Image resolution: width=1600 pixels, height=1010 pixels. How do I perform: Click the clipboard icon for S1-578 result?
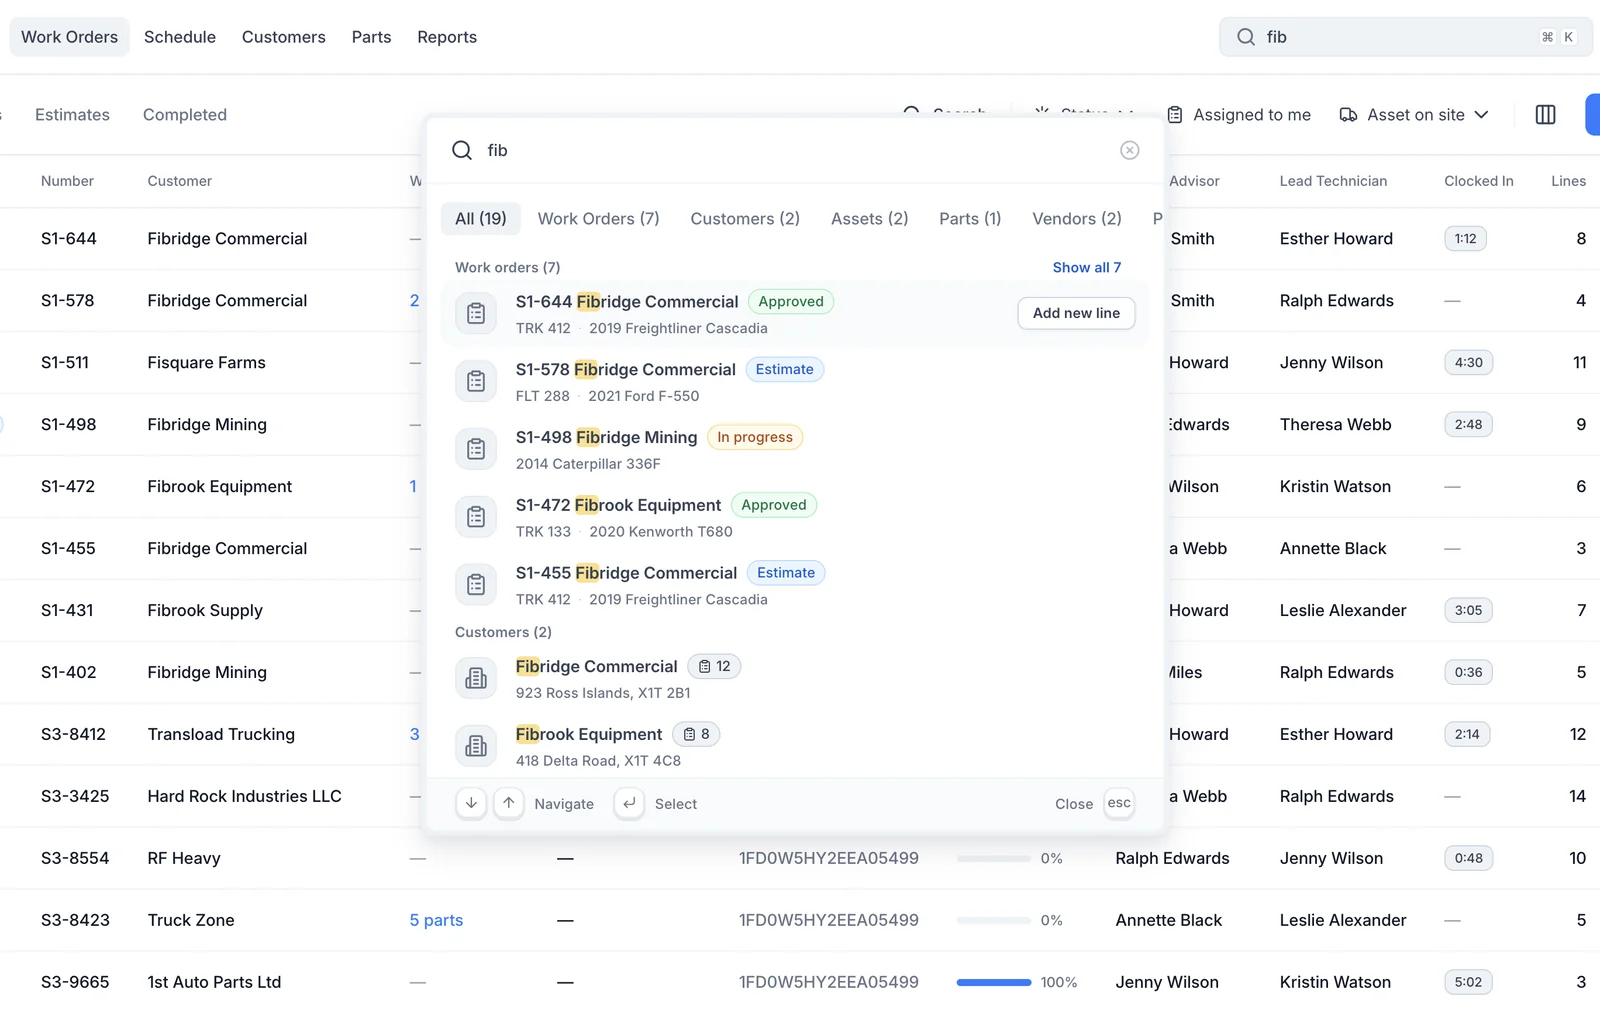coord(476,381)
